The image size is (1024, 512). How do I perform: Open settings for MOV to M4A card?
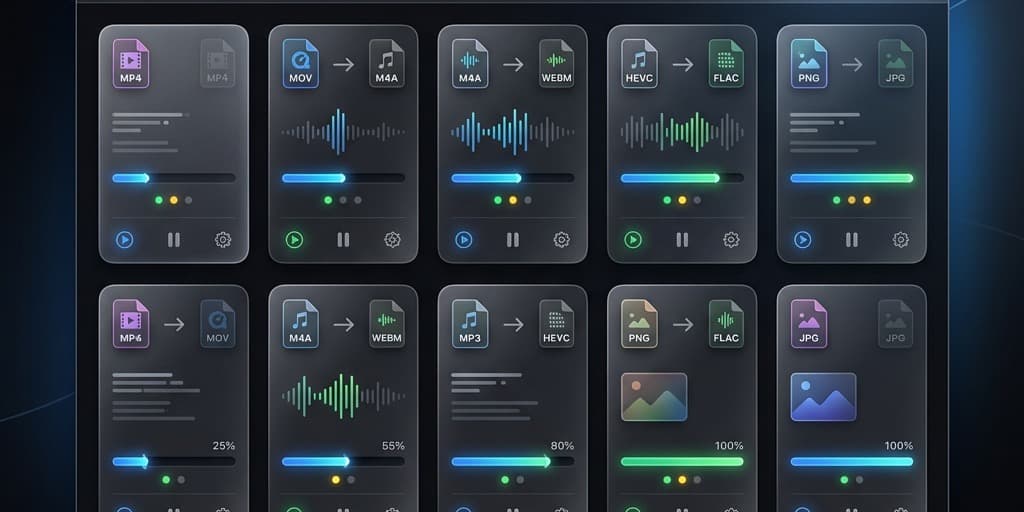(392, 240)
